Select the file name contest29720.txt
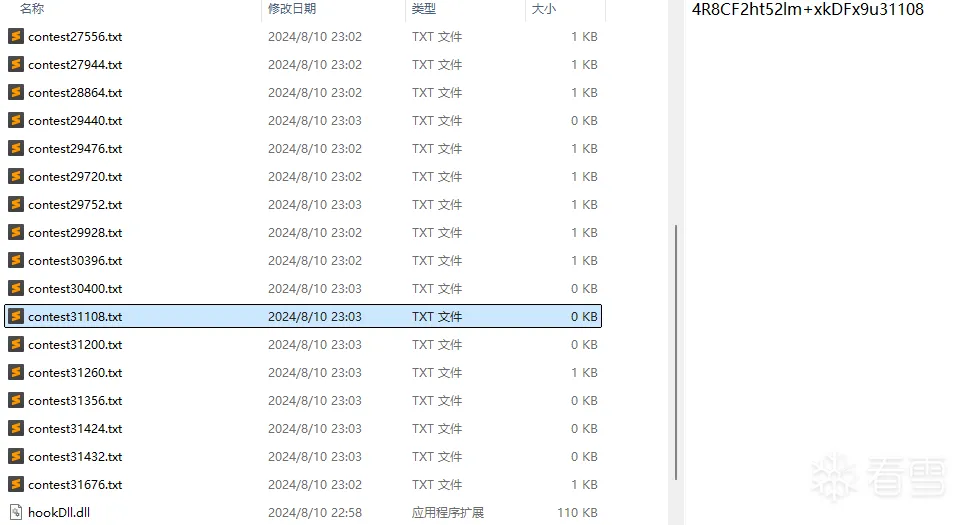This screenshot has width=967, height=525. coord(75,176)
